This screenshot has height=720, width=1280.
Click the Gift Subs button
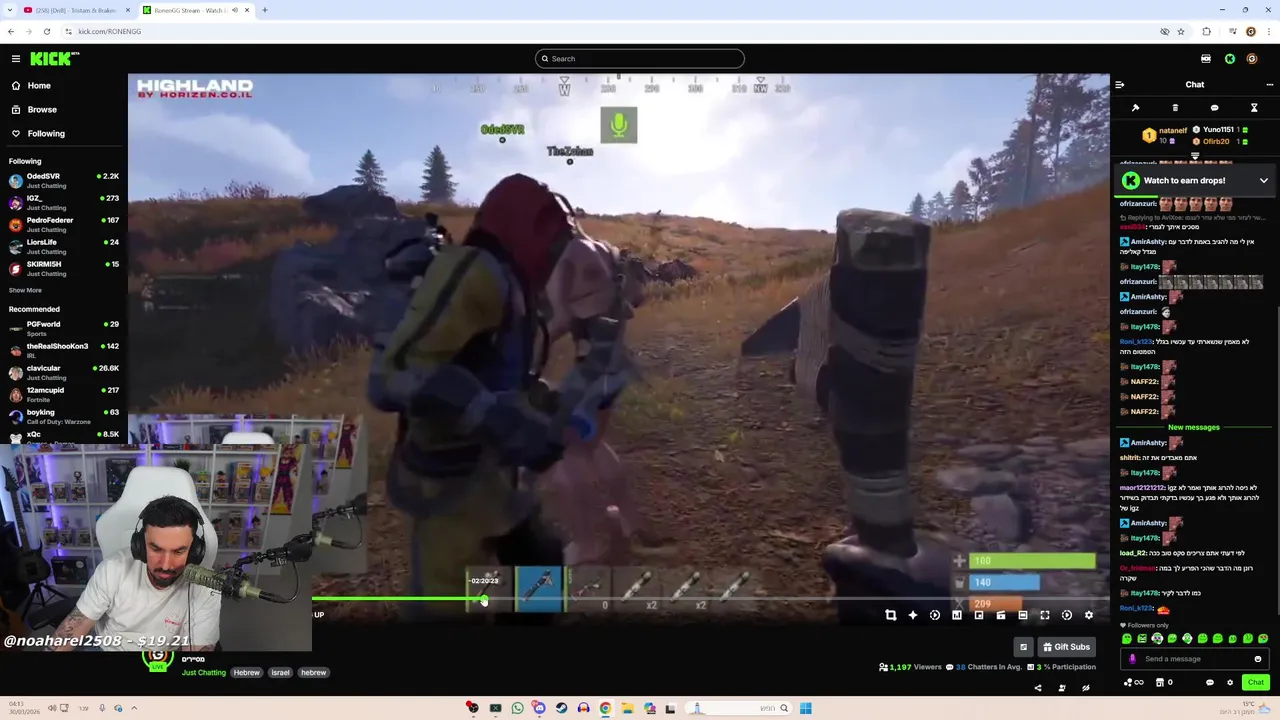pyautogui.click(x=1066, y=647)
